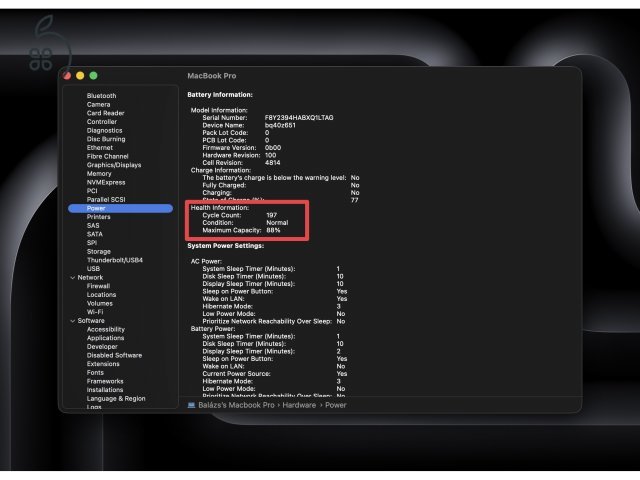Select Card Reader in the hardware list
Screen dimensions: 640x480
point(105,113)
